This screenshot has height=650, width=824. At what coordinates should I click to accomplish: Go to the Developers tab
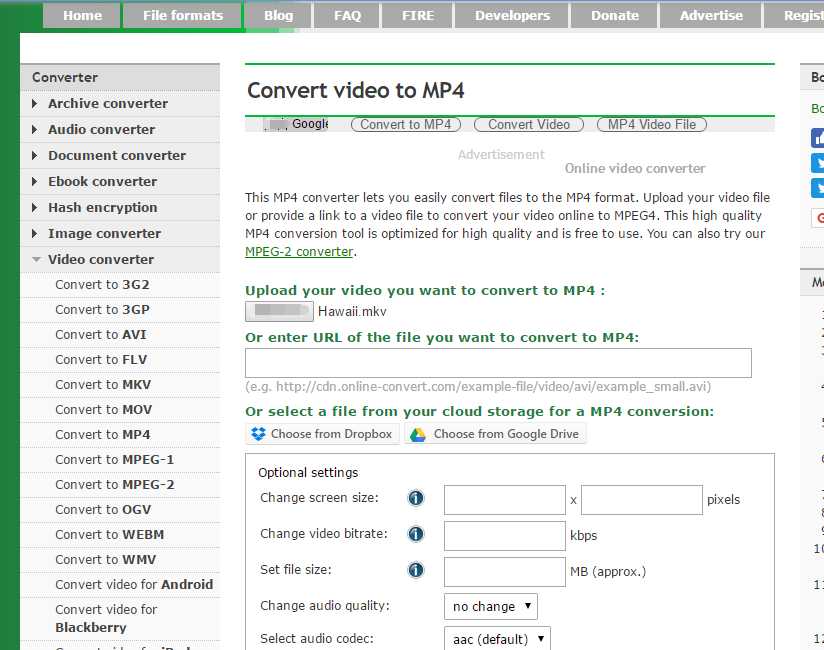pos(512,15)
